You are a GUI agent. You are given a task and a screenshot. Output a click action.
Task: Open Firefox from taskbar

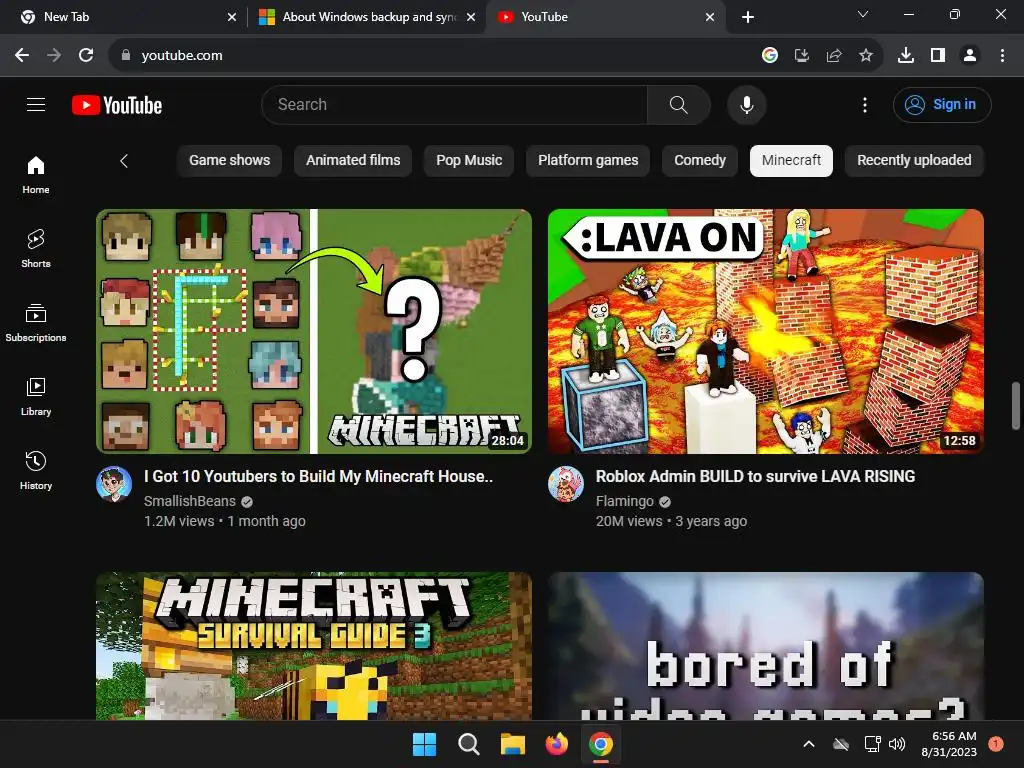(556, 744)
